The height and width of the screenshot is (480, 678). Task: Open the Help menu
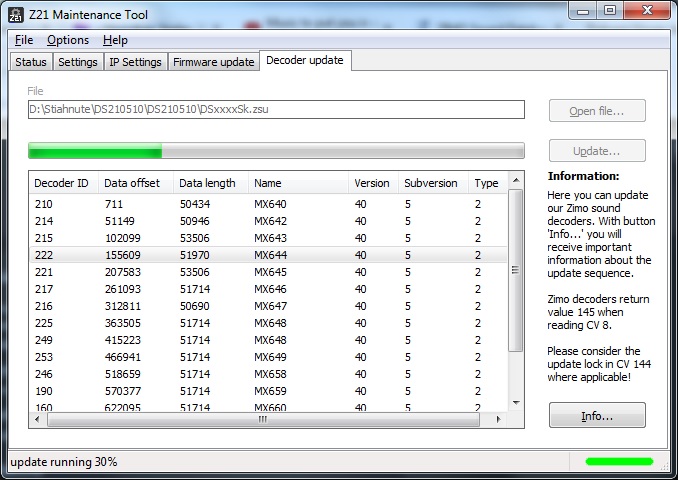(115, 40)
